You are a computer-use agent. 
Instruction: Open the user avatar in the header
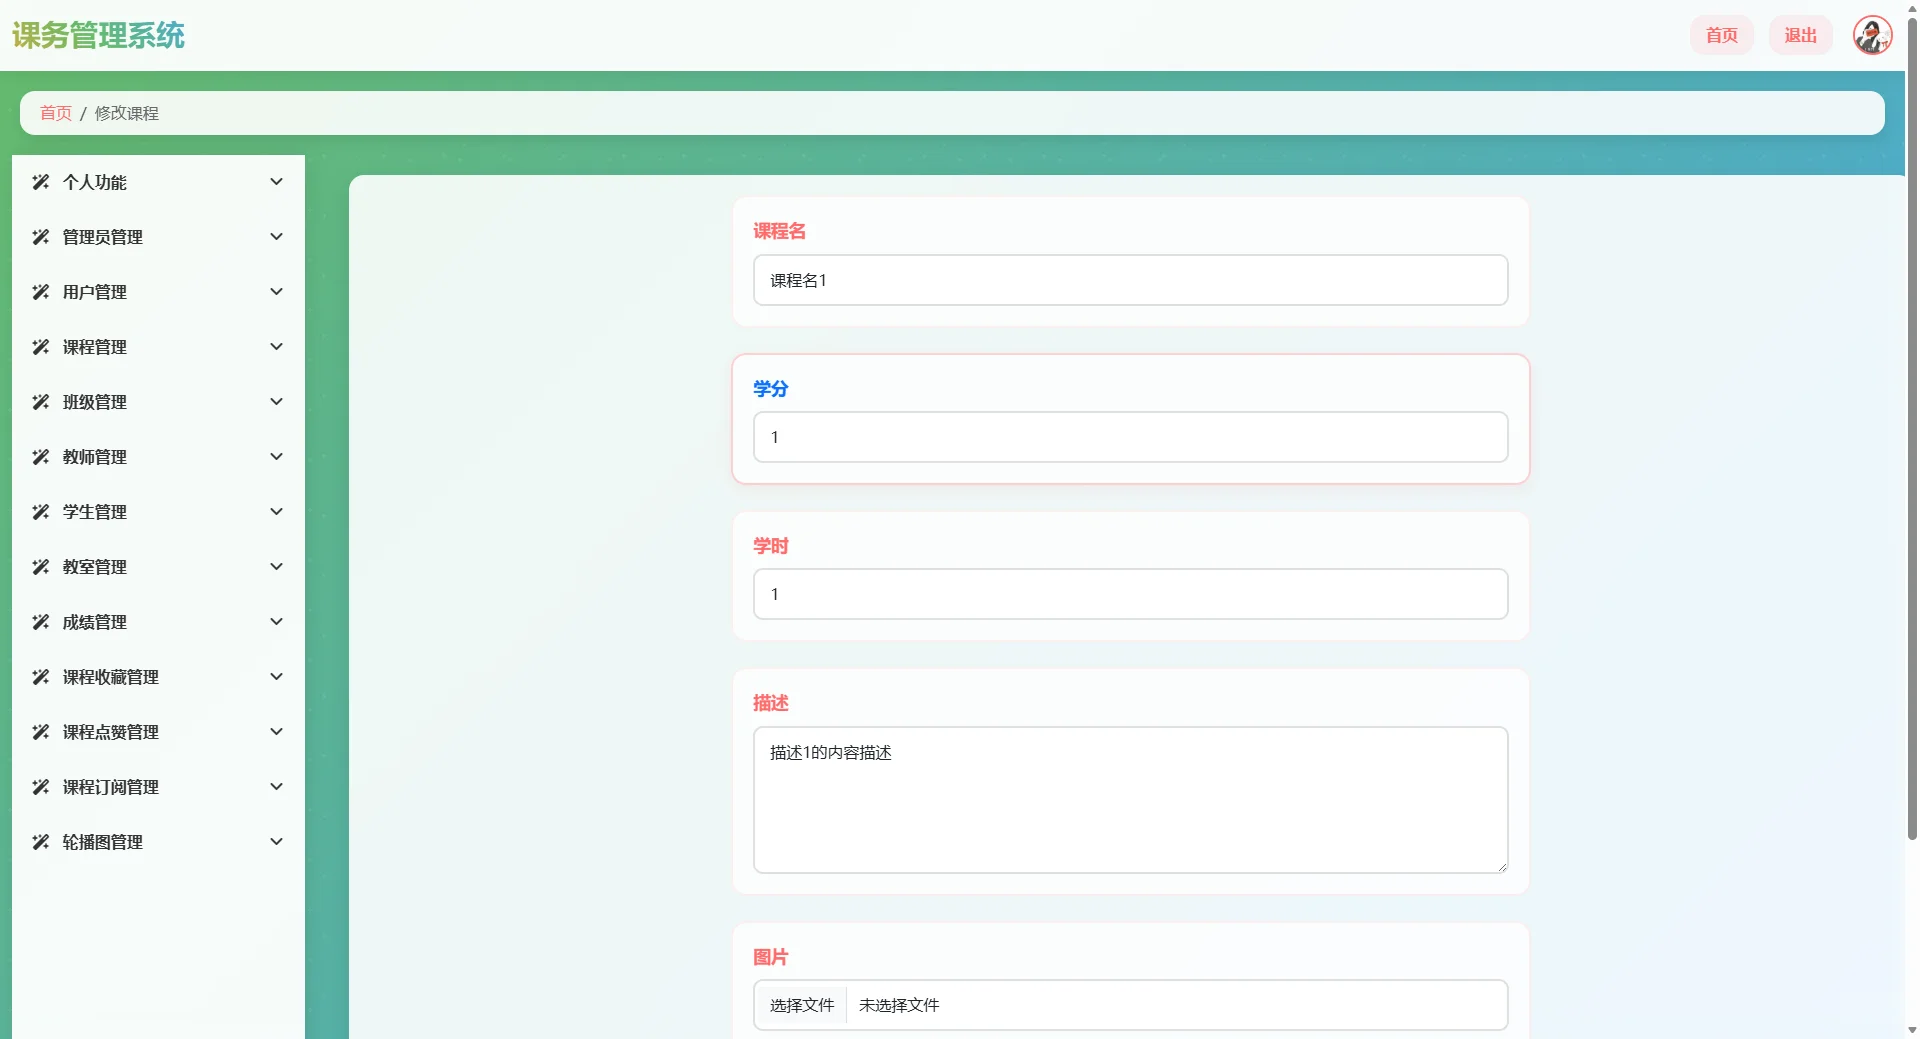(1872, 35)
